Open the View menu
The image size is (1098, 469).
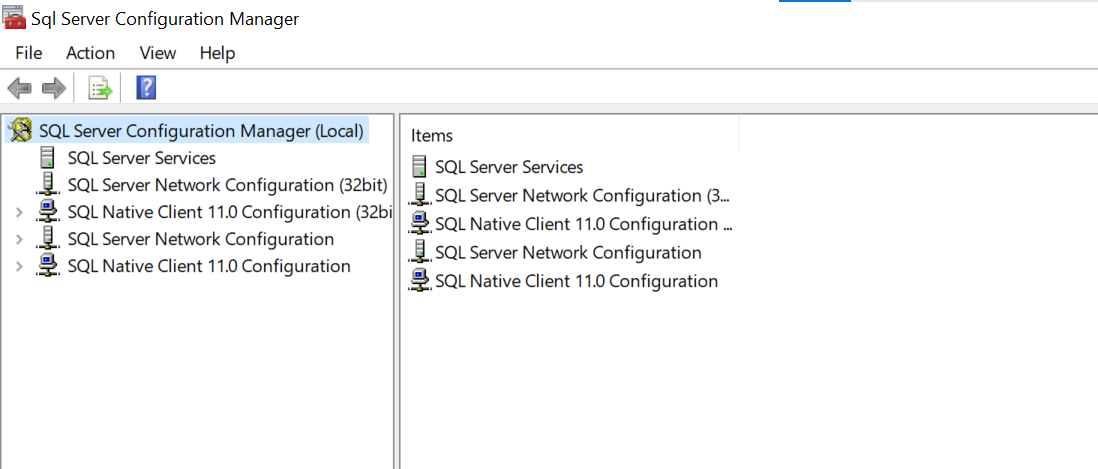[158, 53]
